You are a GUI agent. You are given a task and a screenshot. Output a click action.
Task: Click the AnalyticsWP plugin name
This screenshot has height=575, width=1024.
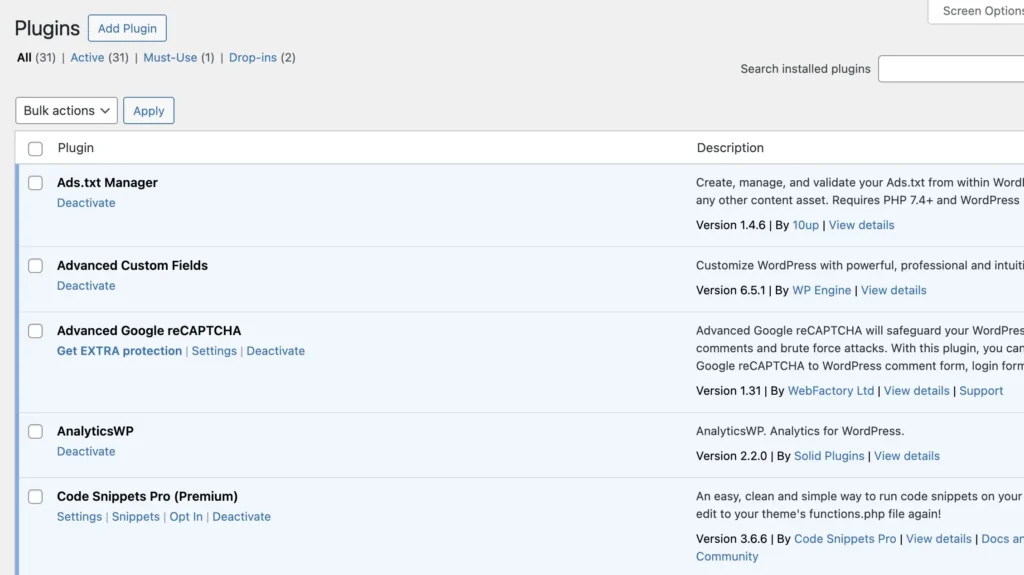[95, 431]
